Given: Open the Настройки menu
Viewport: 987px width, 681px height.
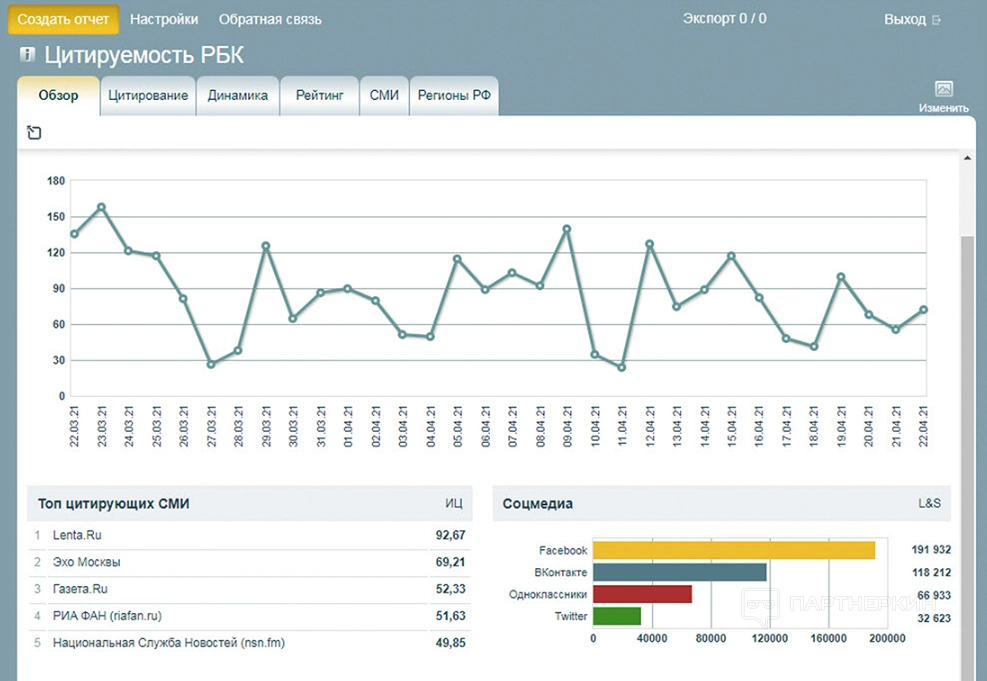Looking at the screenshot, I should point(164,19).
